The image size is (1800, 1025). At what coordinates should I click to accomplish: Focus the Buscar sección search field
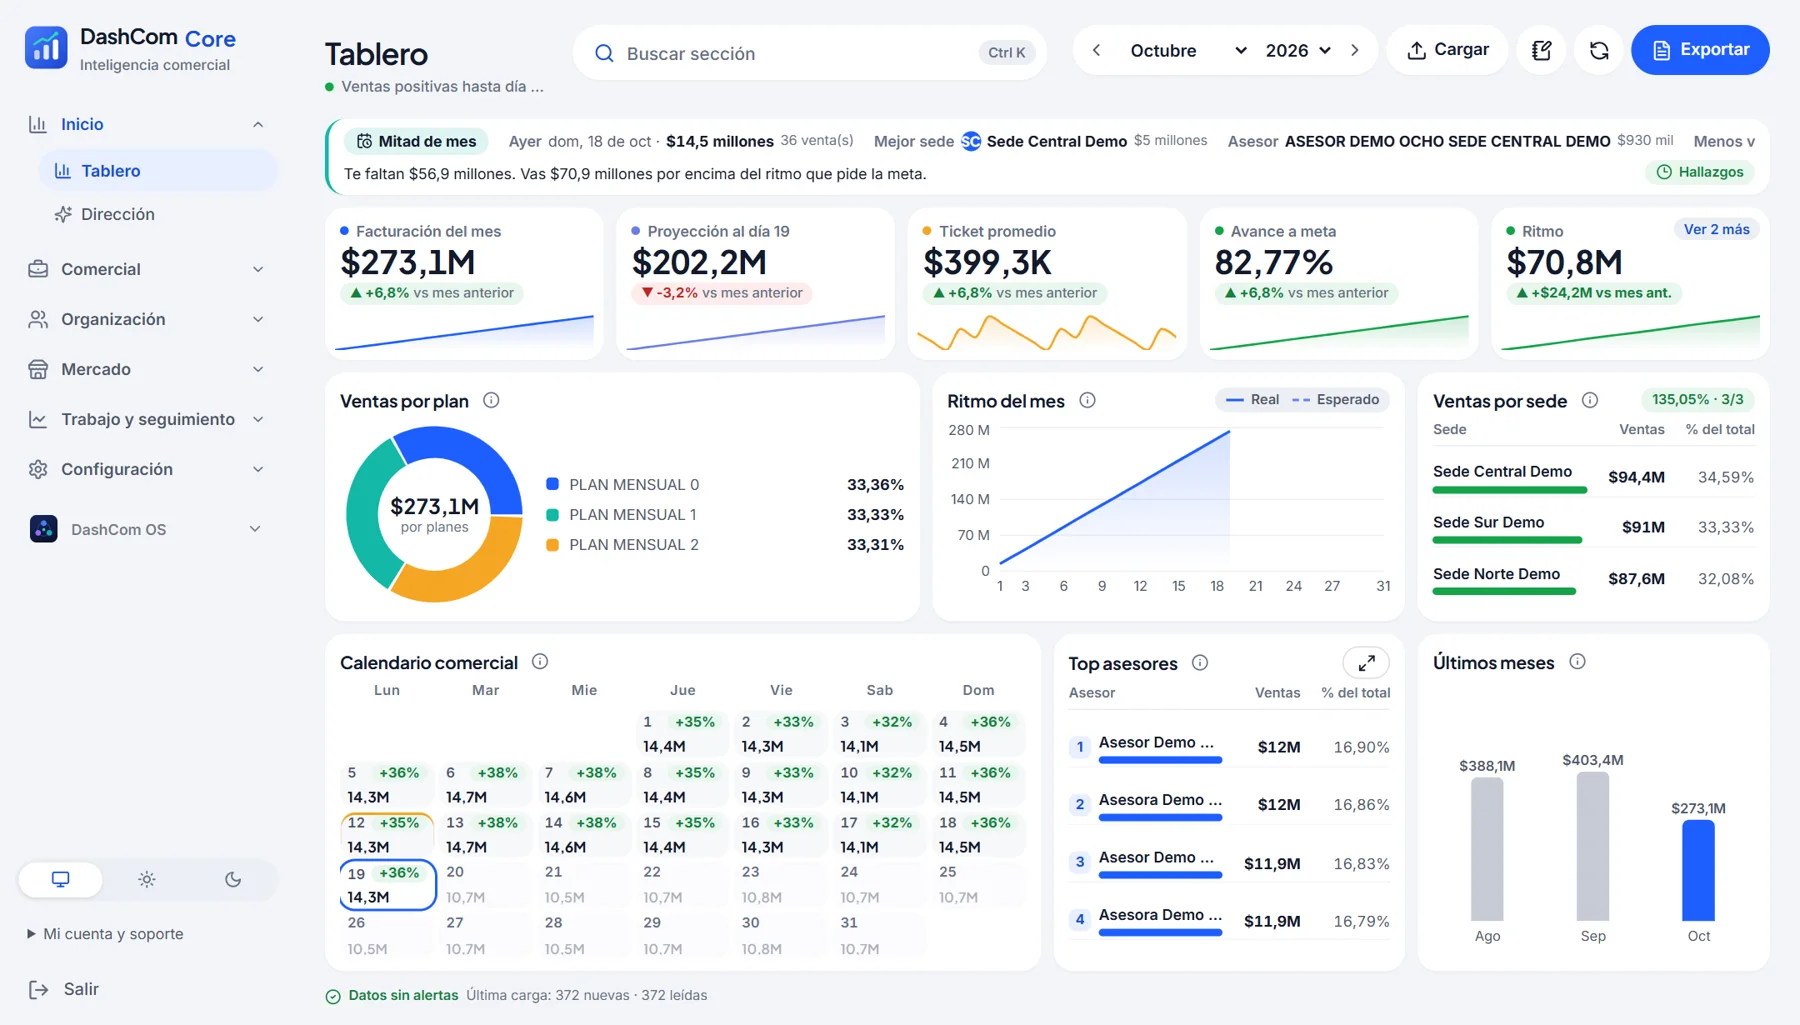coord(810,53)
